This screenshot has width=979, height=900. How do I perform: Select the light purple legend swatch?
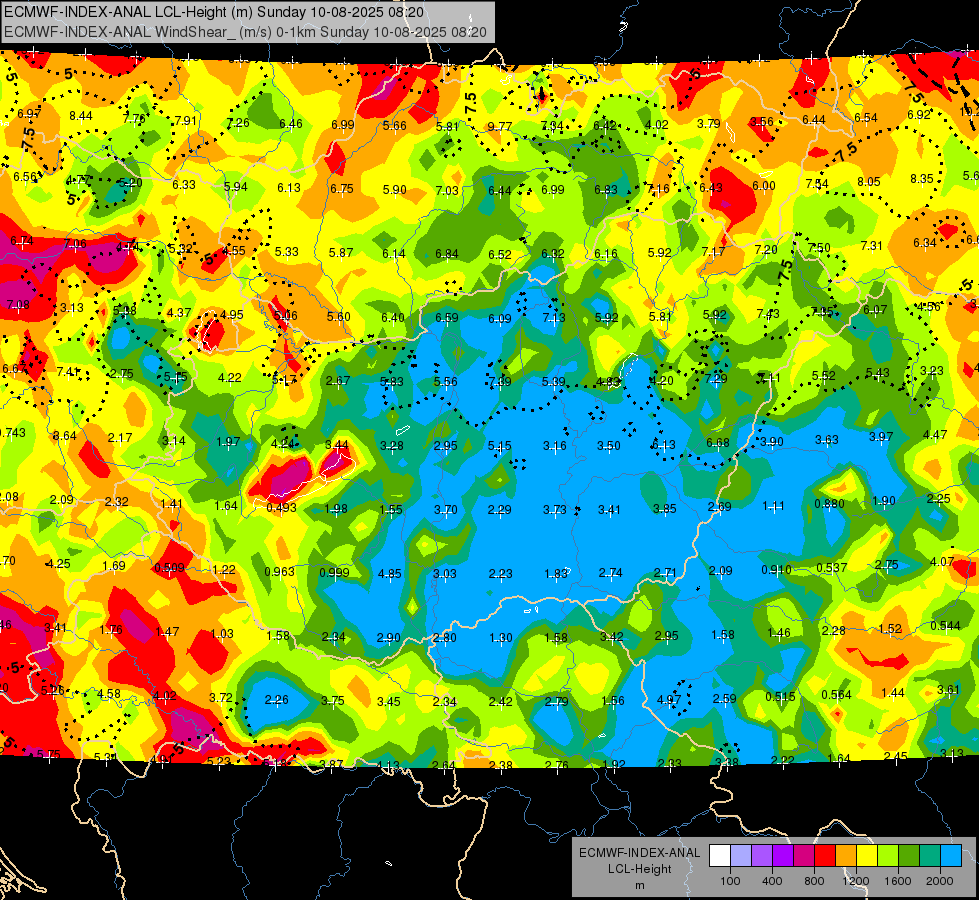click(x=762, y=856)
